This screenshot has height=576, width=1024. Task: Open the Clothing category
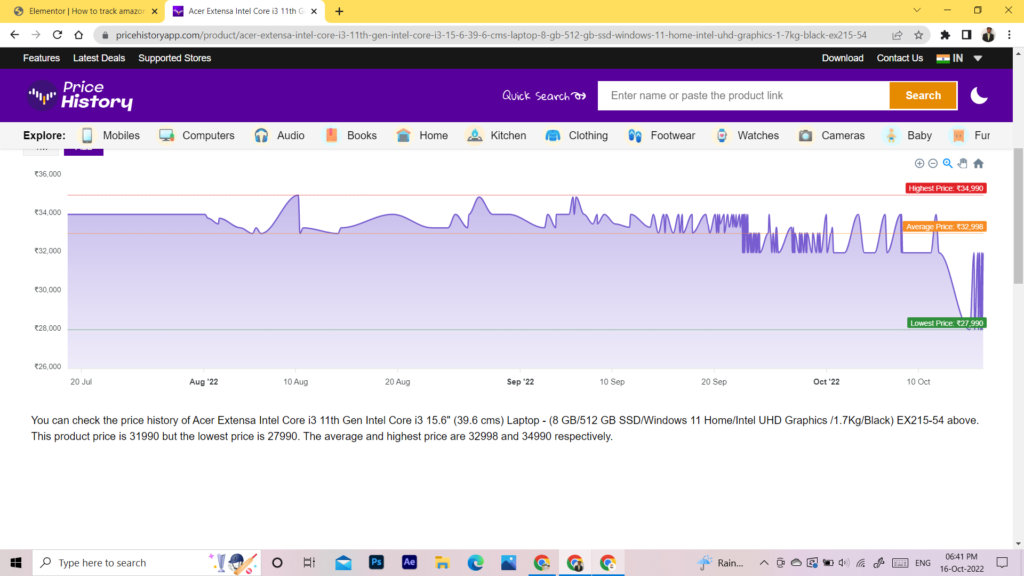click(577, 135)
